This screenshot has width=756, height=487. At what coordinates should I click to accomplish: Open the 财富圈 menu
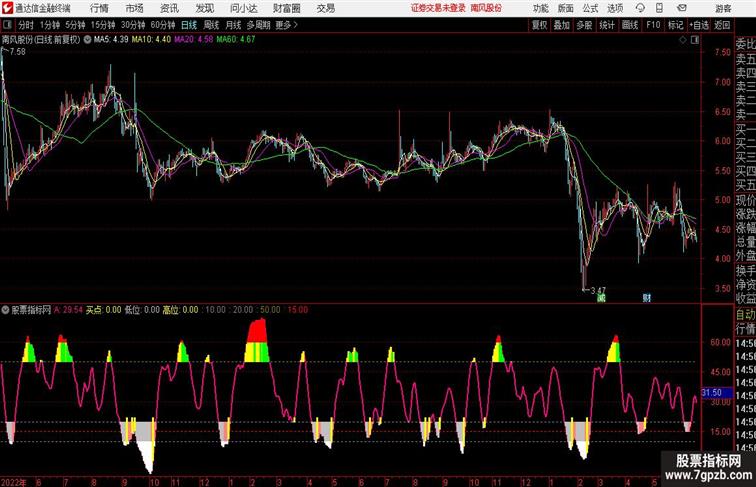pos(286,8)
